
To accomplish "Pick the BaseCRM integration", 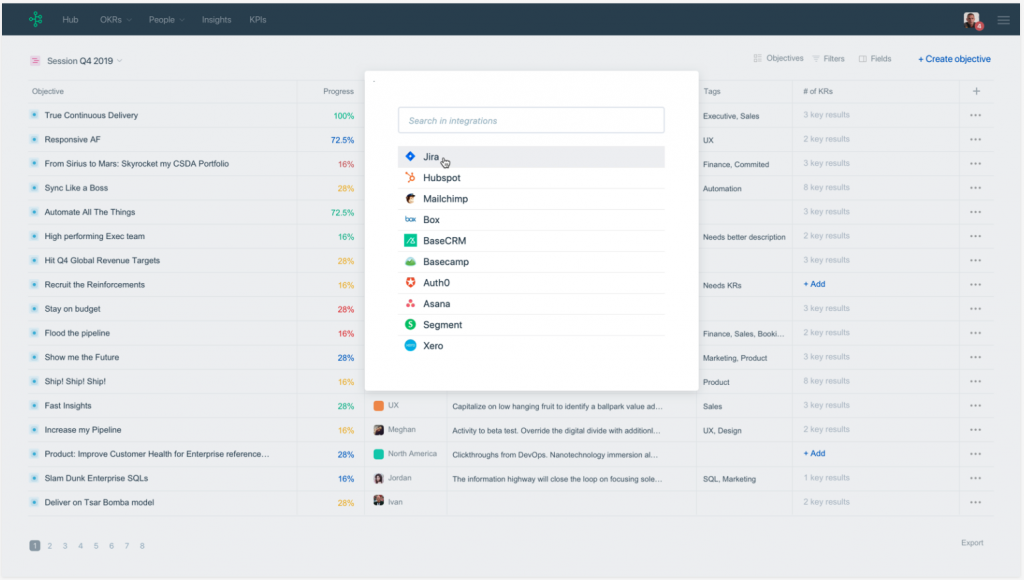I will tap(531, 240).
